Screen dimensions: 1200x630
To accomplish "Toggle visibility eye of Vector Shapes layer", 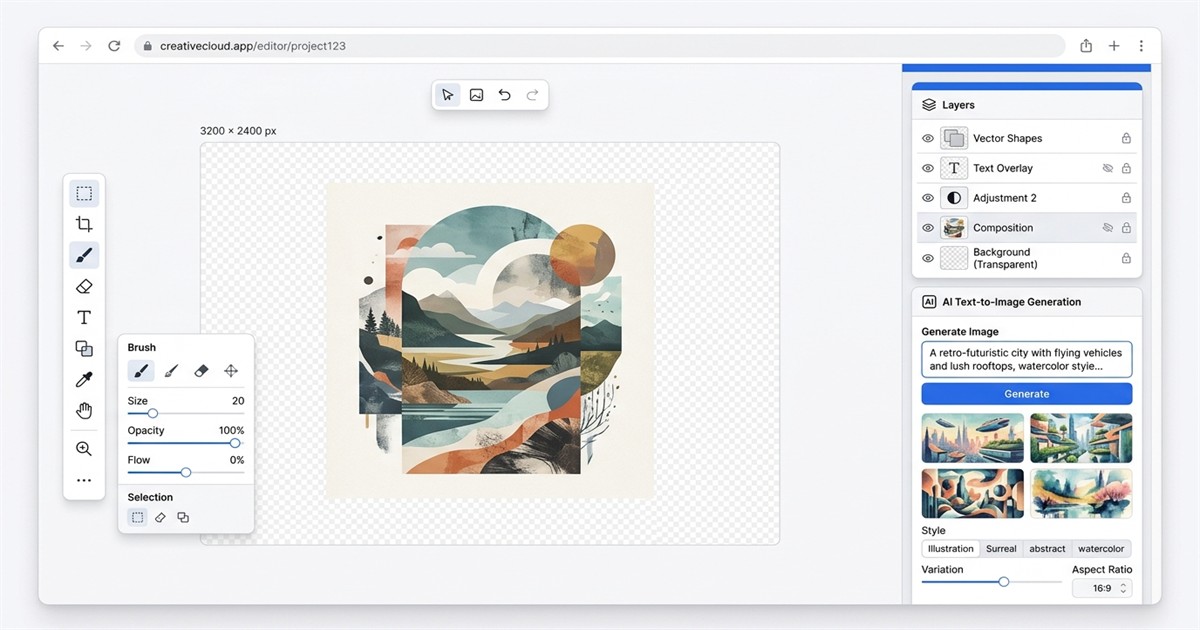I will 927,139.
